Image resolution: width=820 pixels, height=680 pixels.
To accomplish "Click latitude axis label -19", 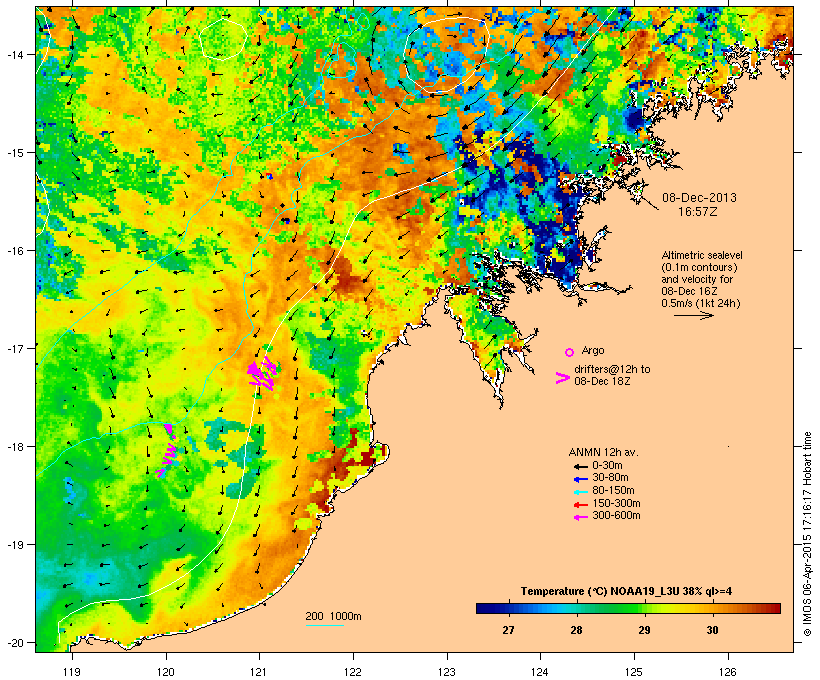I will (x=14, y=545).
